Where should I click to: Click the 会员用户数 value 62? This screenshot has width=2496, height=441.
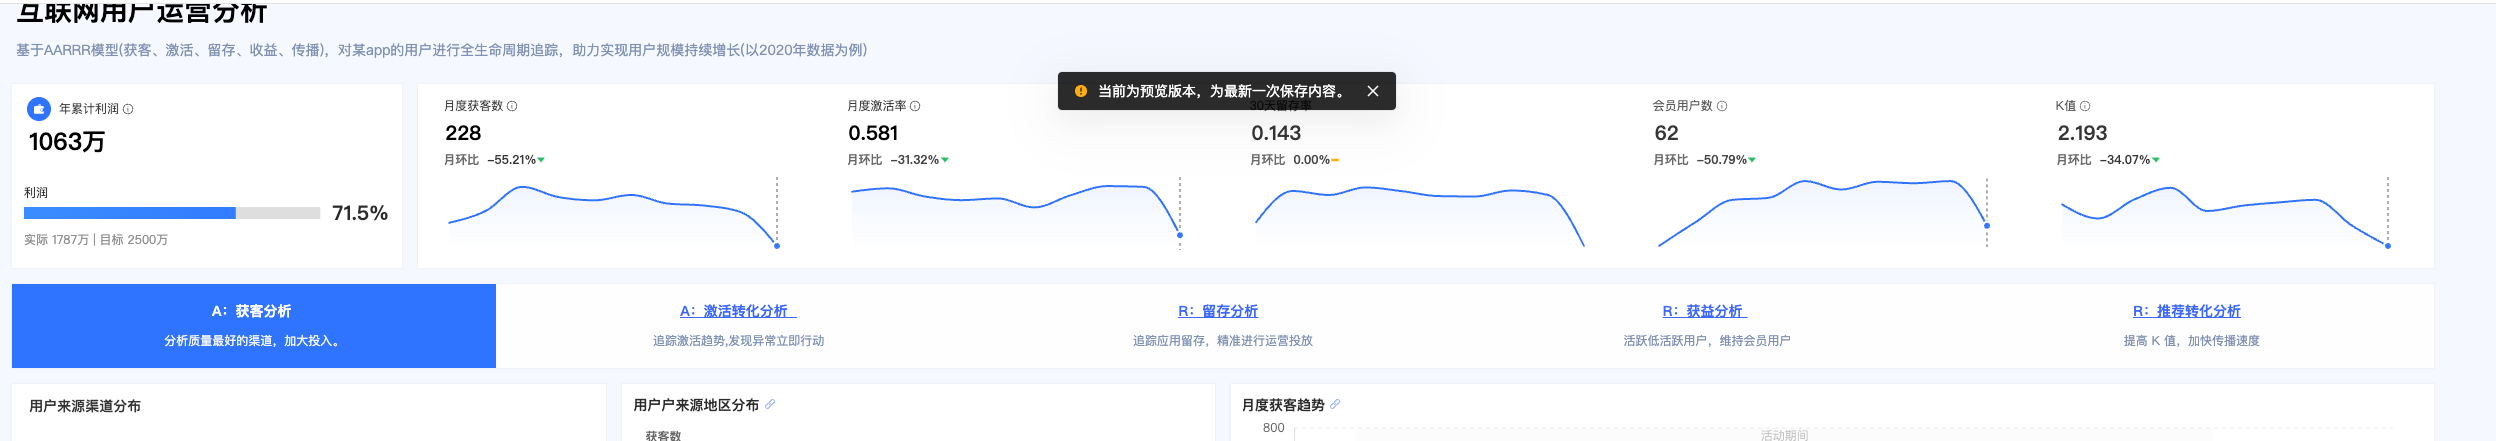[1666, 133]
